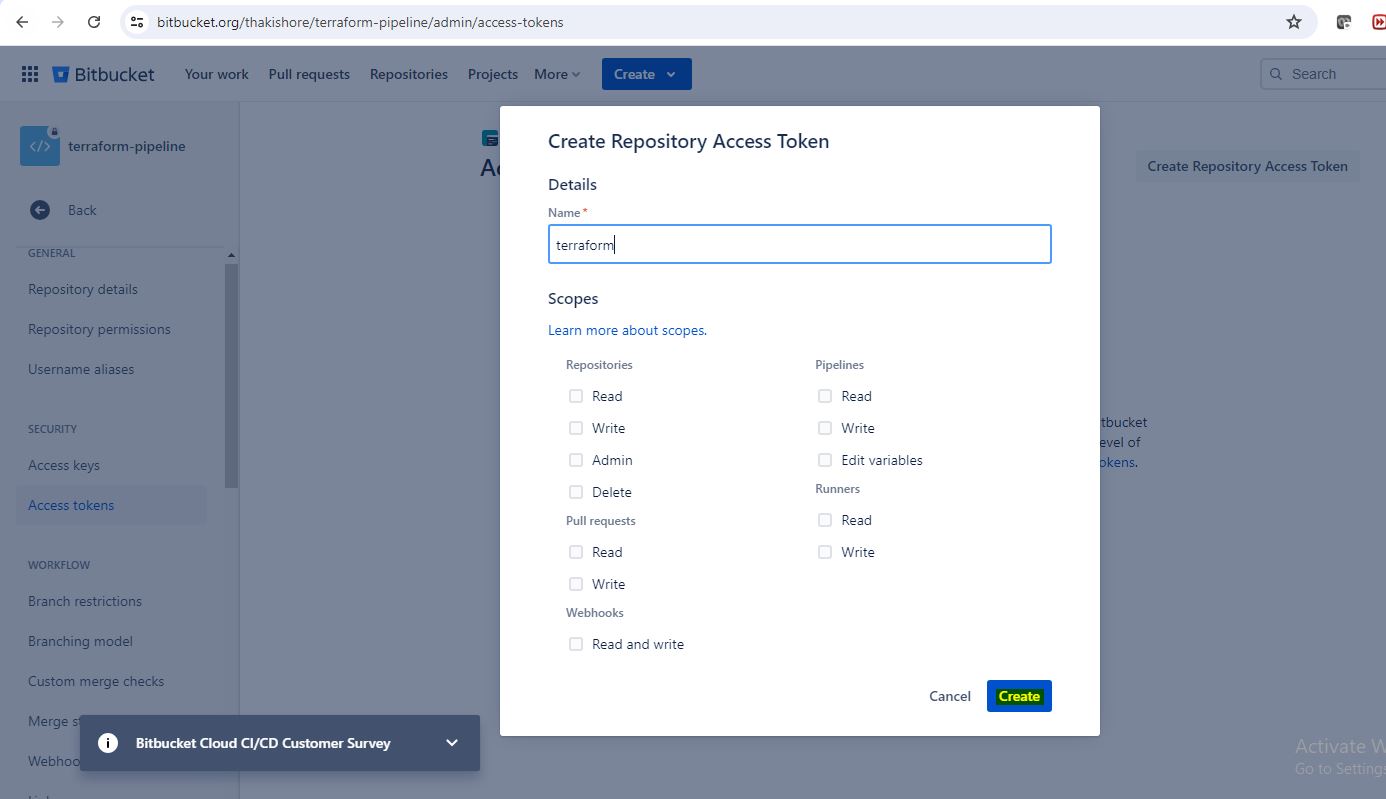Open Pull requests in top navigation

(x=309, y=74)
